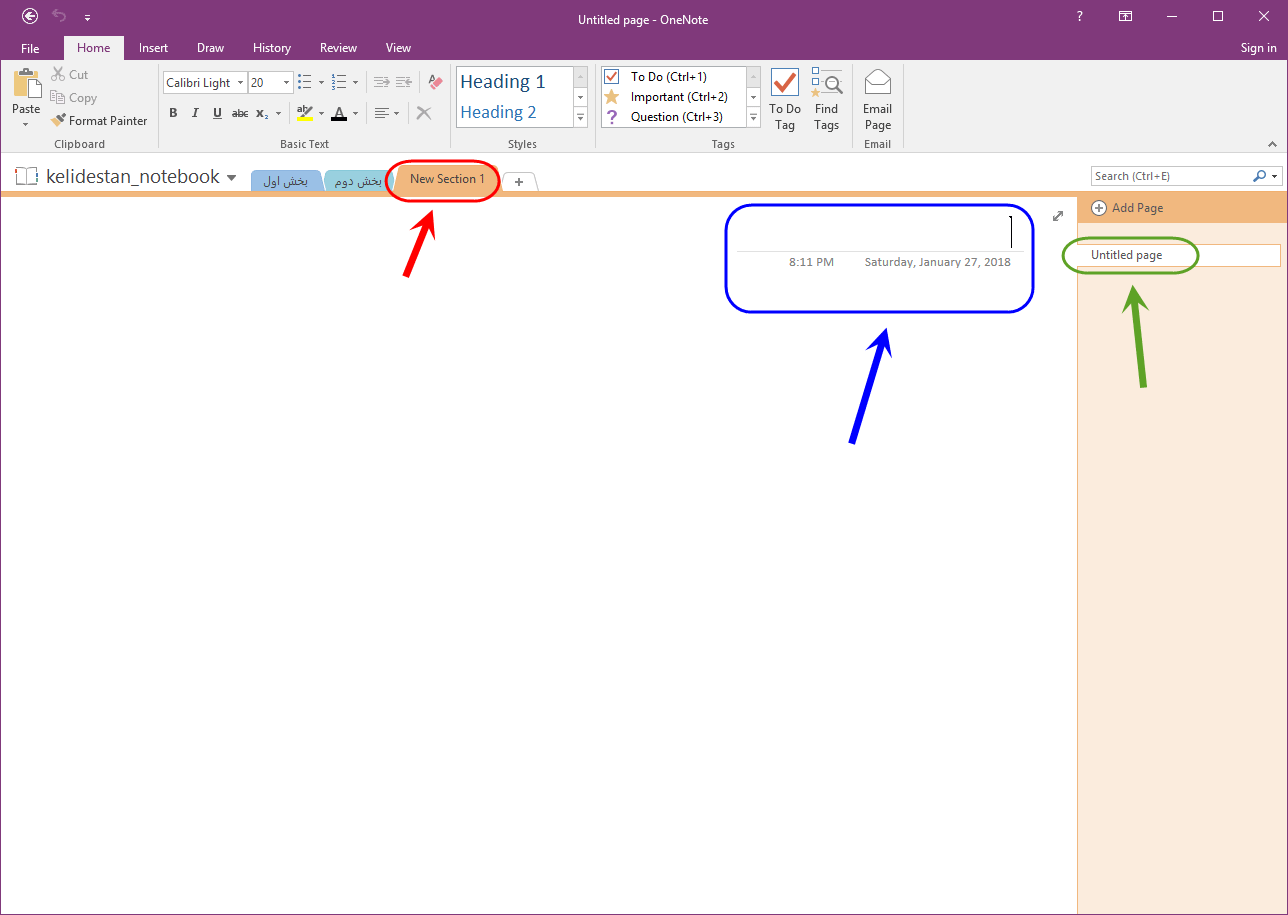Clear all formatting with eraser icon
Viewport: 1288px width, 915px height.
point(435,83)
